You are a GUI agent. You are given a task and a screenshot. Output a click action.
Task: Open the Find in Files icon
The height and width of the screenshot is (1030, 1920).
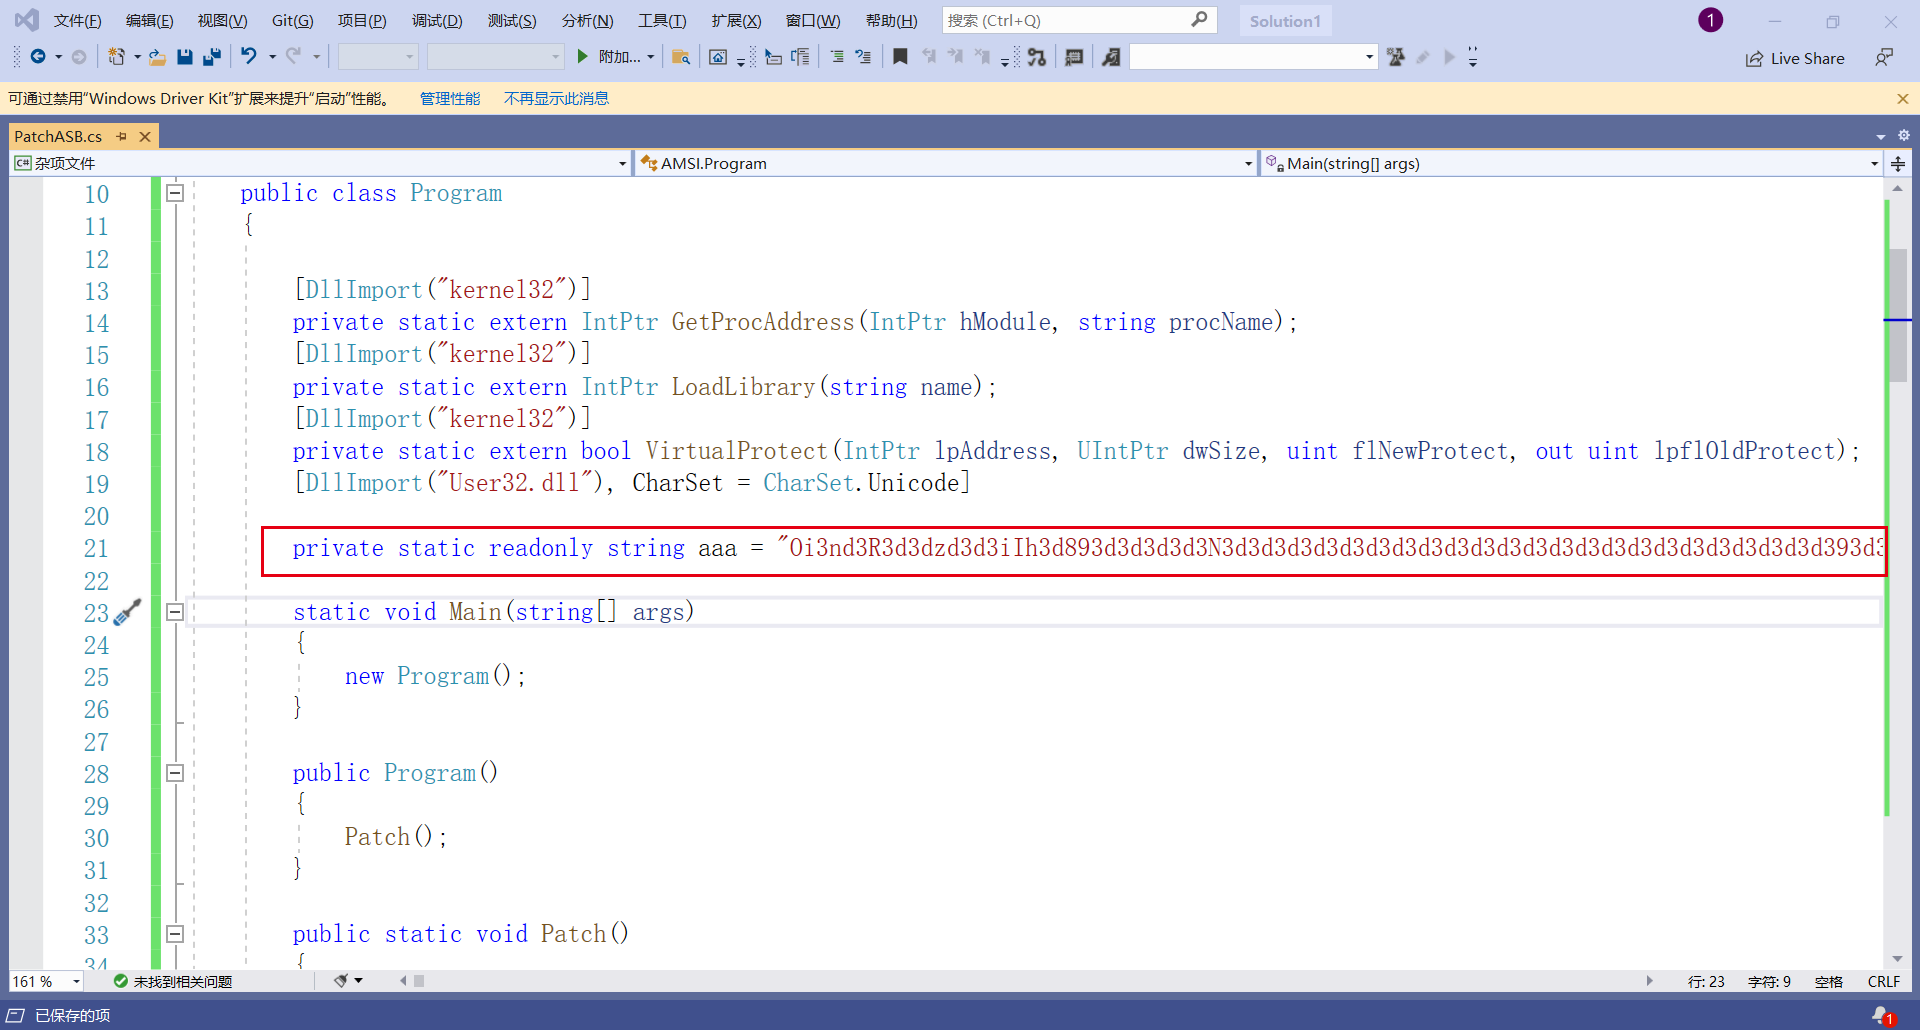(x=681, y=57)
